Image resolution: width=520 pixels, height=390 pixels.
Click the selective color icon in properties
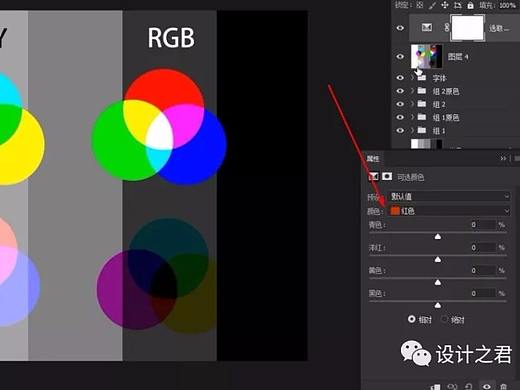point(373,176)
